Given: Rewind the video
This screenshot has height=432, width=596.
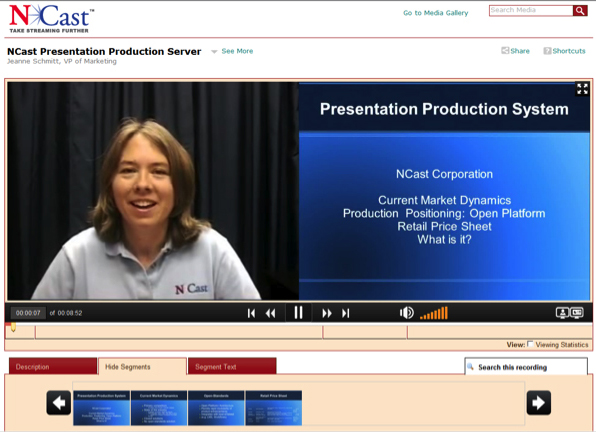Looking at the screenshot, I should (x=271, y=313).
